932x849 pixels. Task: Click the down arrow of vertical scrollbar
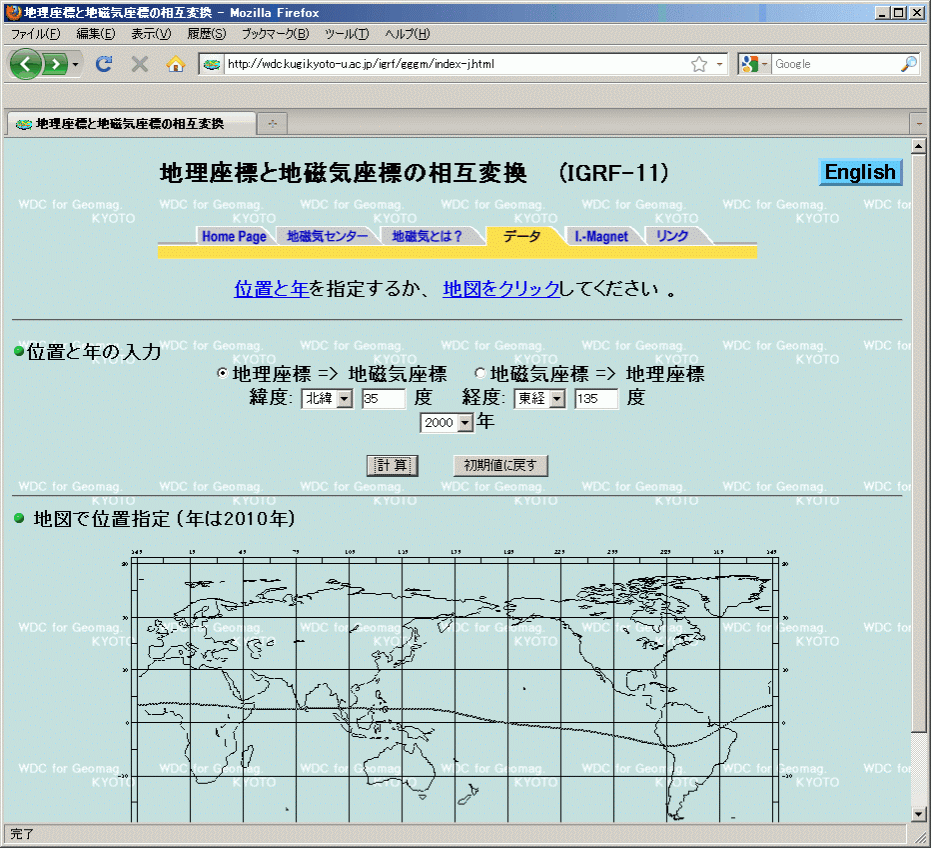918,815
